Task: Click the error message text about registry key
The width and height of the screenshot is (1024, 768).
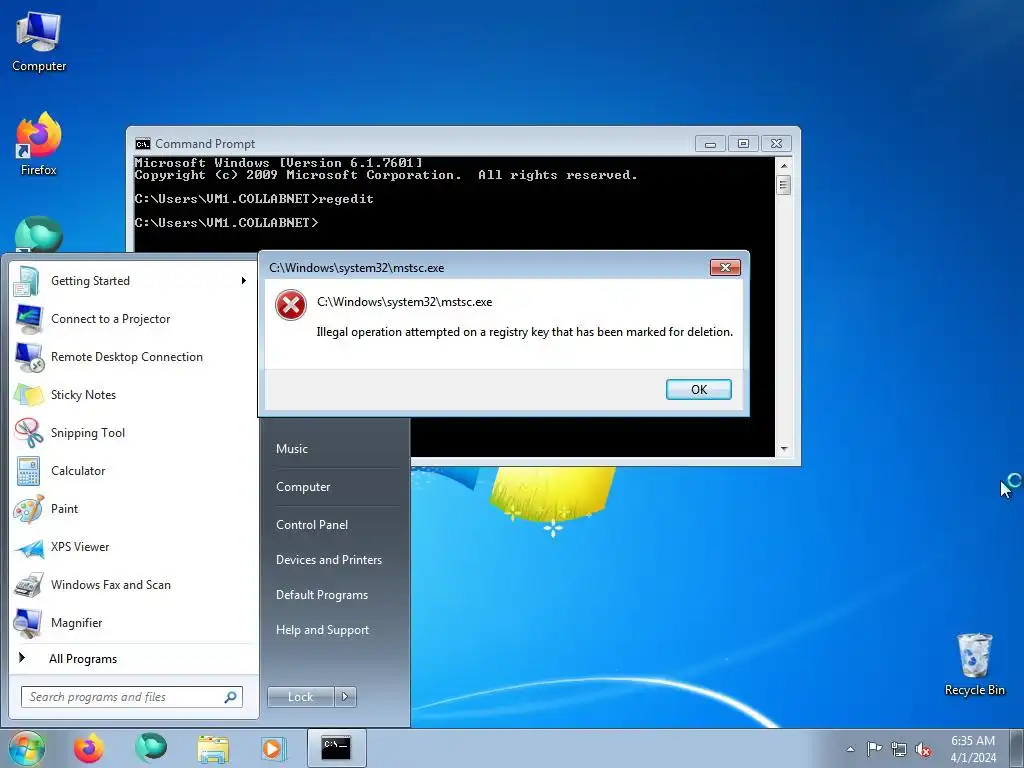Action: (524, 332)
